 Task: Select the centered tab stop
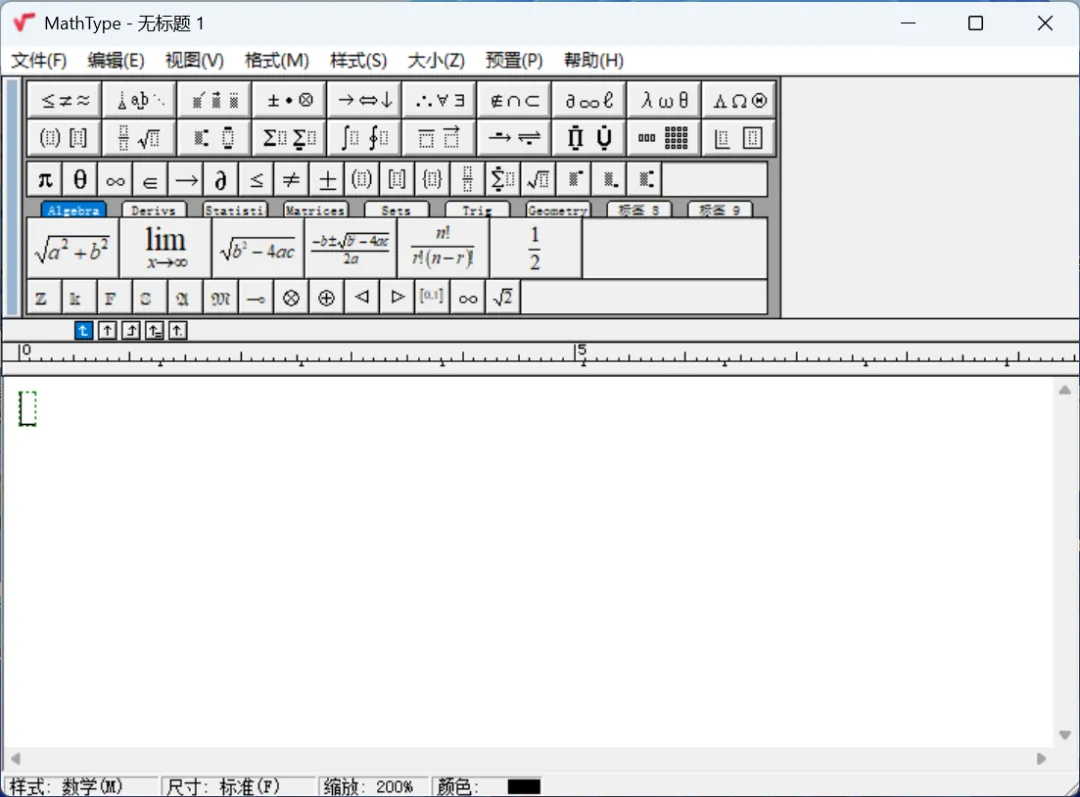click(x=107, y=331)
